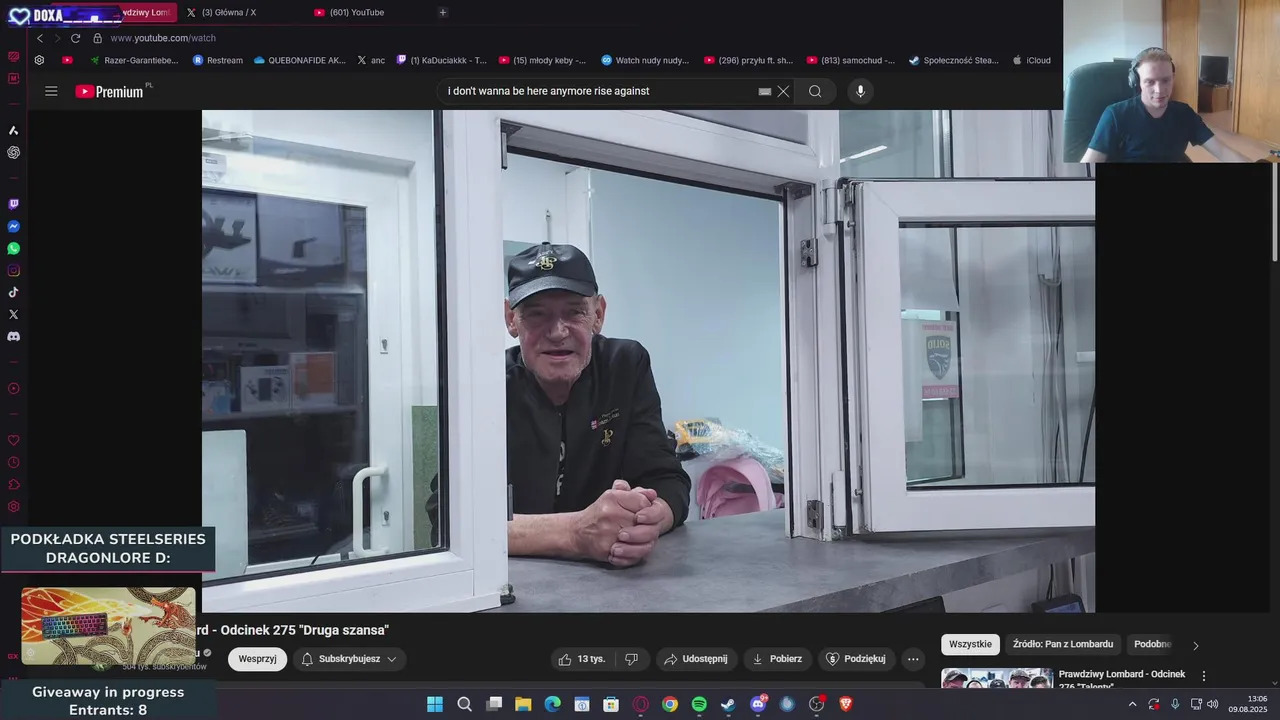Open the sidebar player icon

pyautogui.click(x=13, y=388)
